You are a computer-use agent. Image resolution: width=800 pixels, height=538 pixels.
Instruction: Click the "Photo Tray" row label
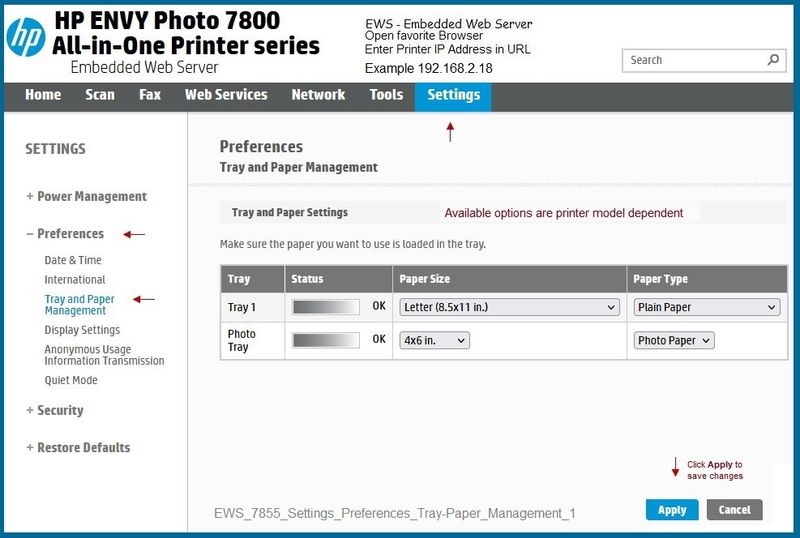click(241, 340)
